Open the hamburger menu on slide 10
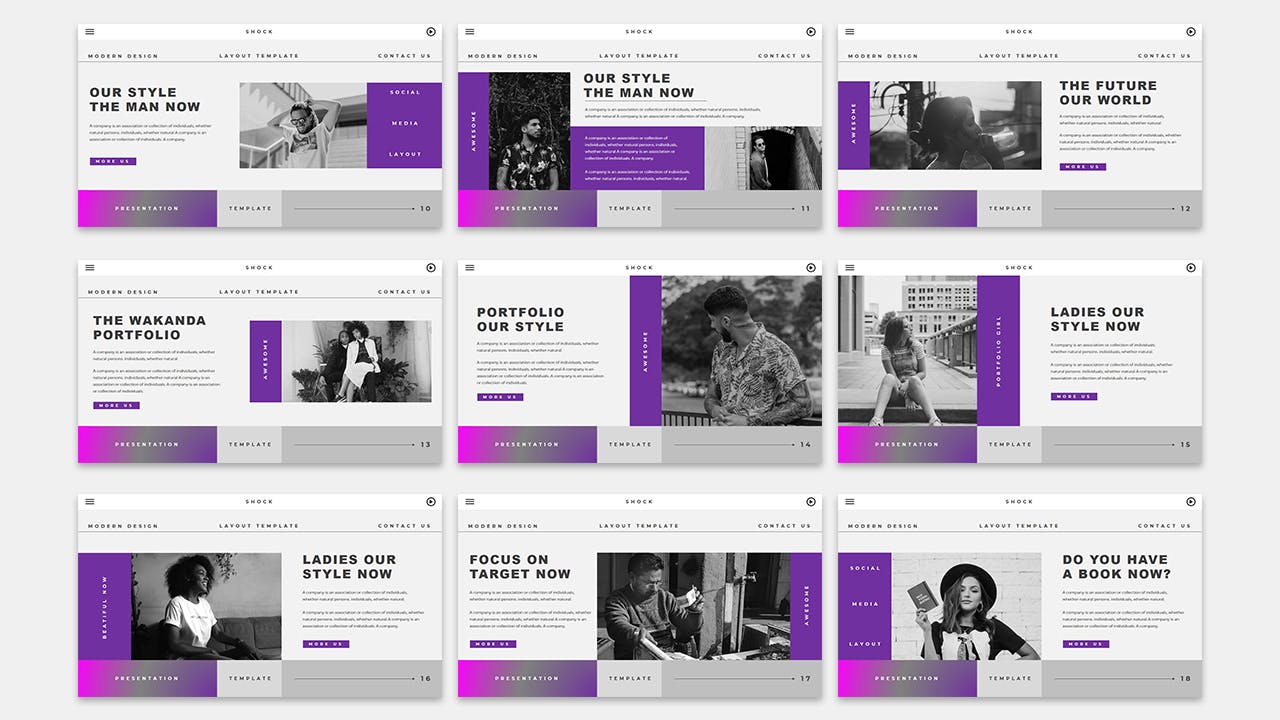 pos(90,32)
